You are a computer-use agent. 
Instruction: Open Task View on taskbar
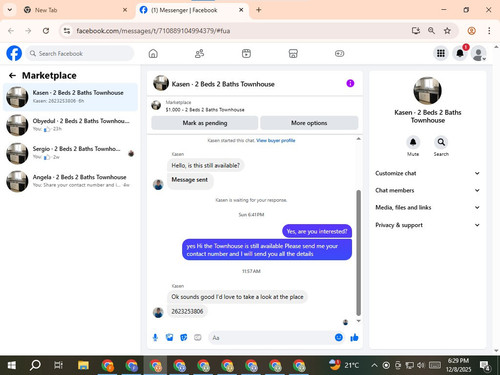(58, 365)
